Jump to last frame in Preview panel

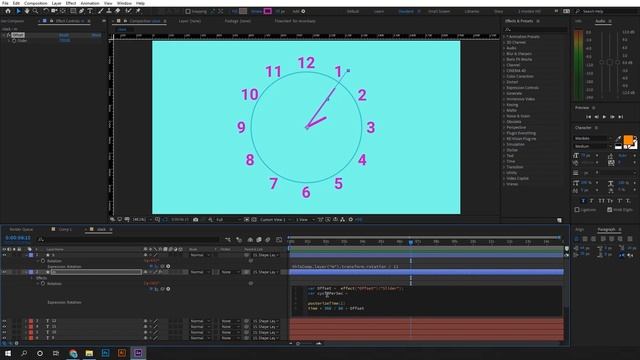[x=621, y=117]
